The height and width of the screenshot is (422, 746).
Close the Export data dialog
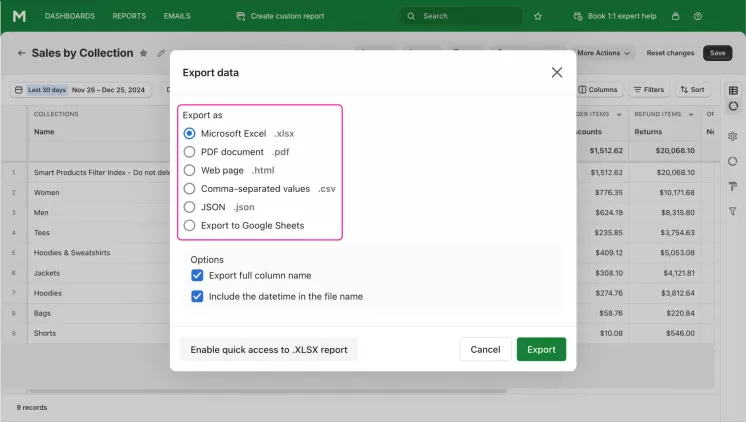pos(557,72)
